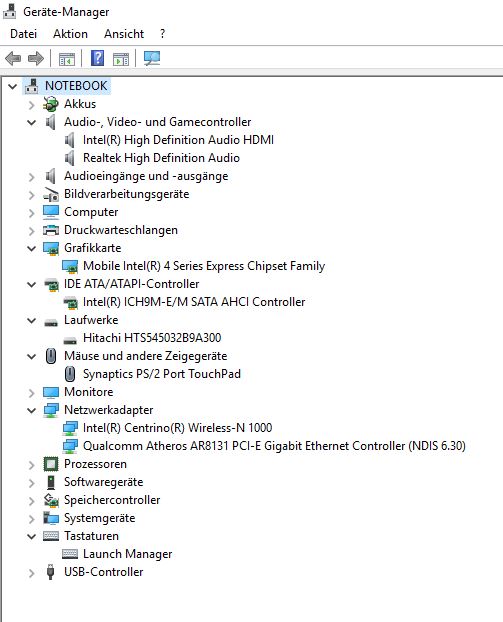Select Mobile Intel(R) 4 Series Express Chipset Family
Screen dimensions: 503x622
pyautogui.click(x=204, y=266)
